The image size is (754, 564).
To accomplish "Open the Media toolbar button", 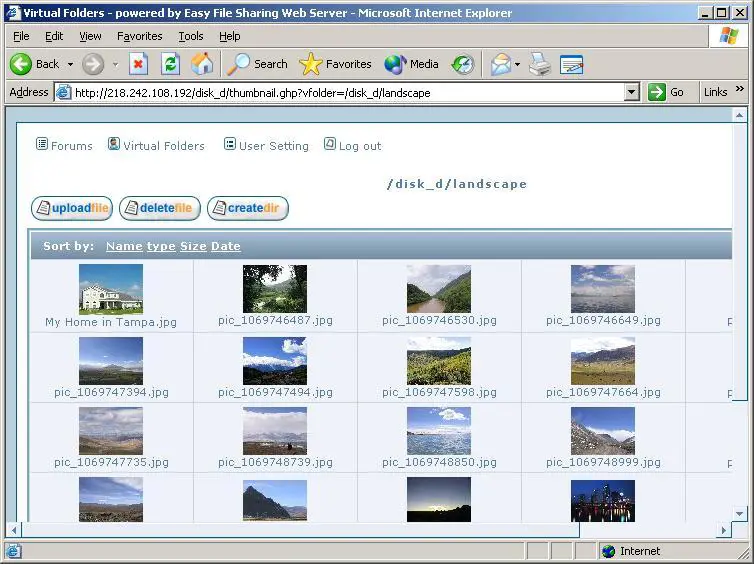I will point(412,64).
